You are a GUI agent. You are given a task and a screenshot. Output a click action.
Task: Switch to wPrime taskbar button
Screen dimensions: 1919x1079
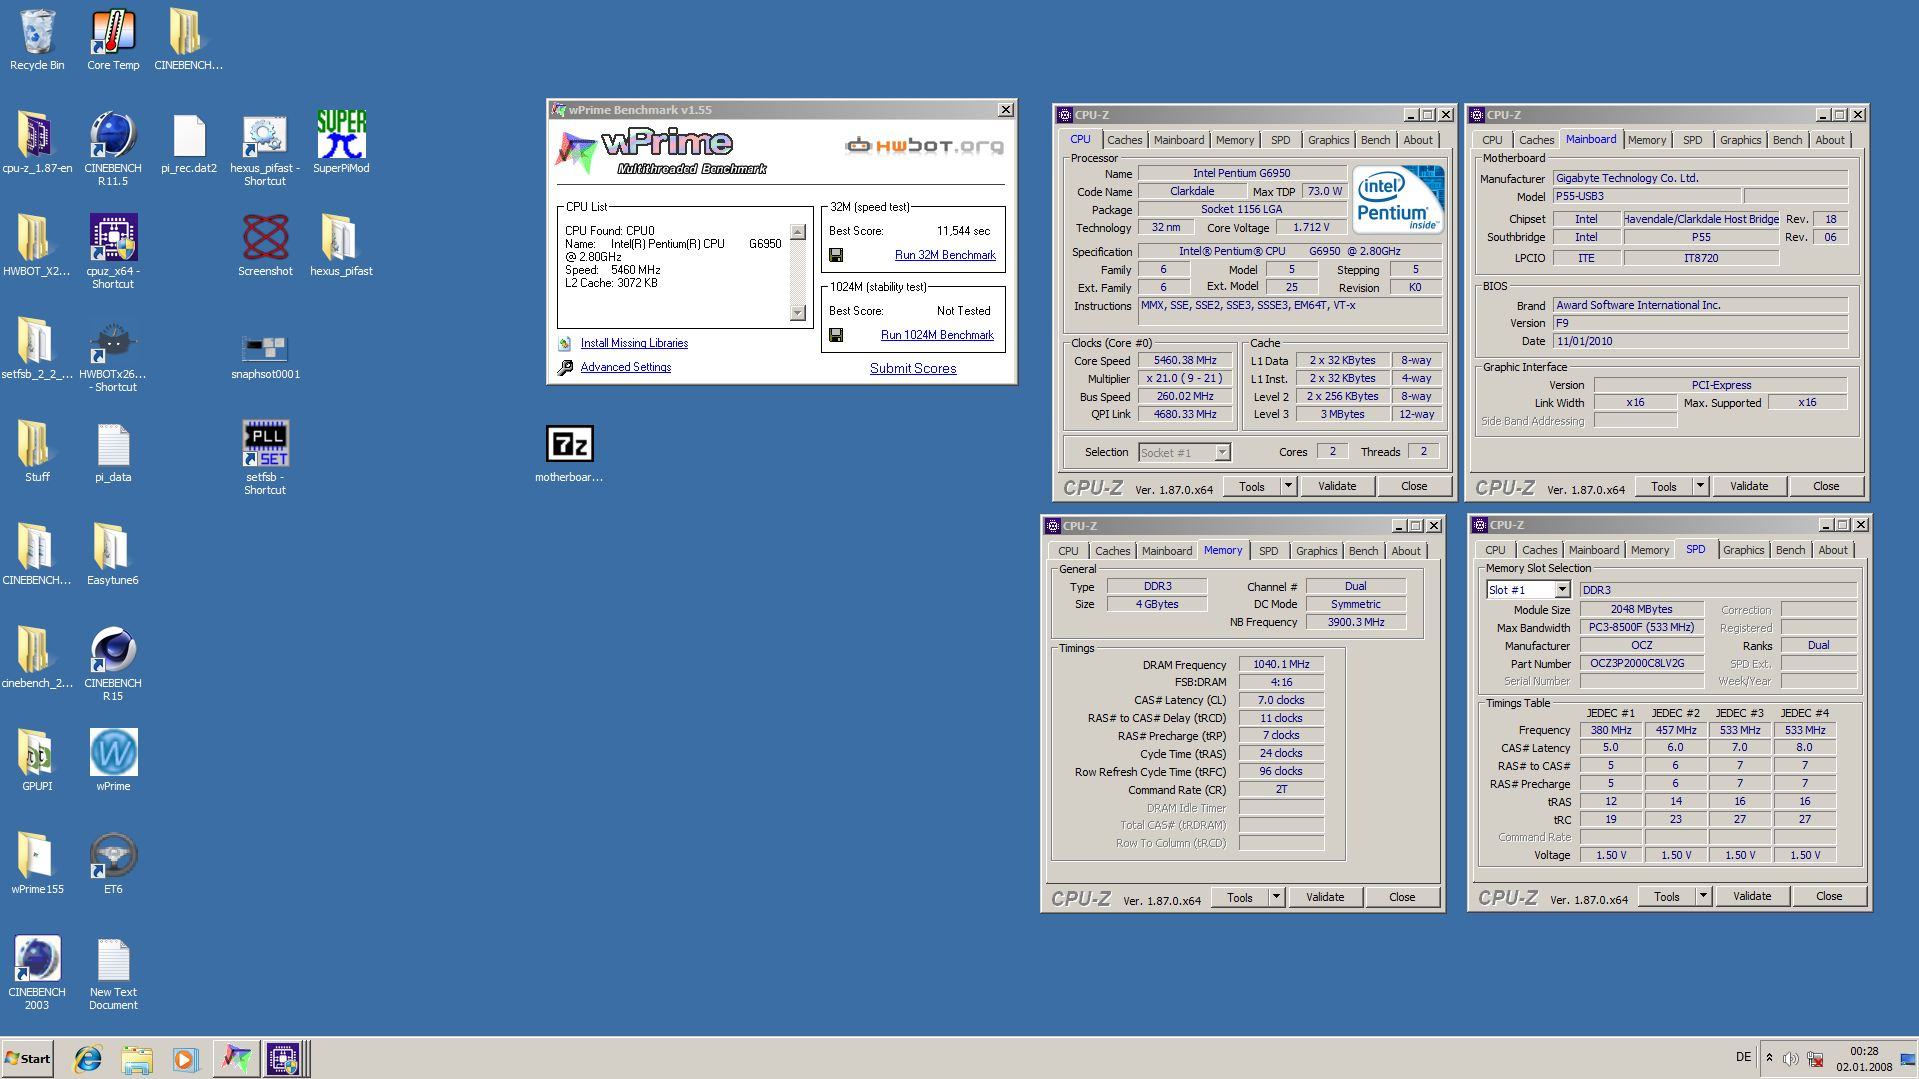236,1058
